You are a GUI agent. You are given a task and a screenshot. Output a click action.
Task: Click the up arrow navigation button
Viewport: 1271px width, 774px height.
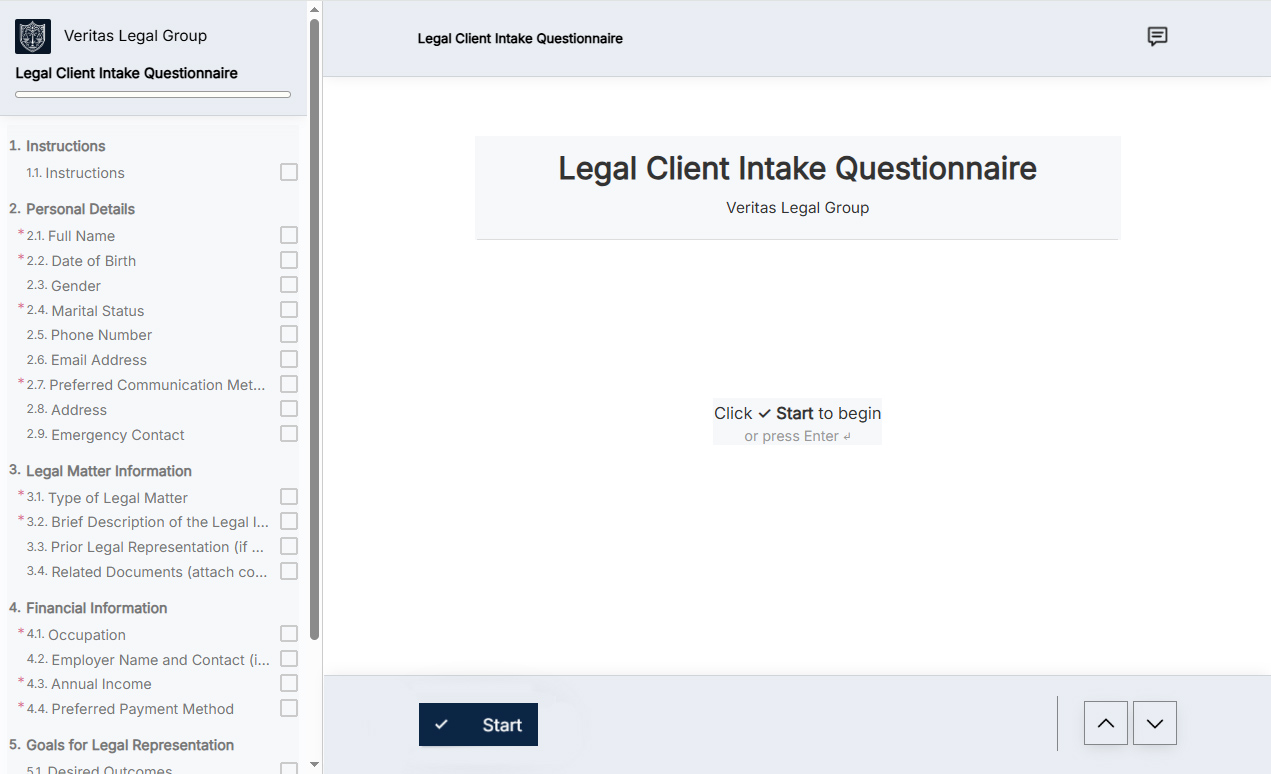click(x=1106, y=723)
